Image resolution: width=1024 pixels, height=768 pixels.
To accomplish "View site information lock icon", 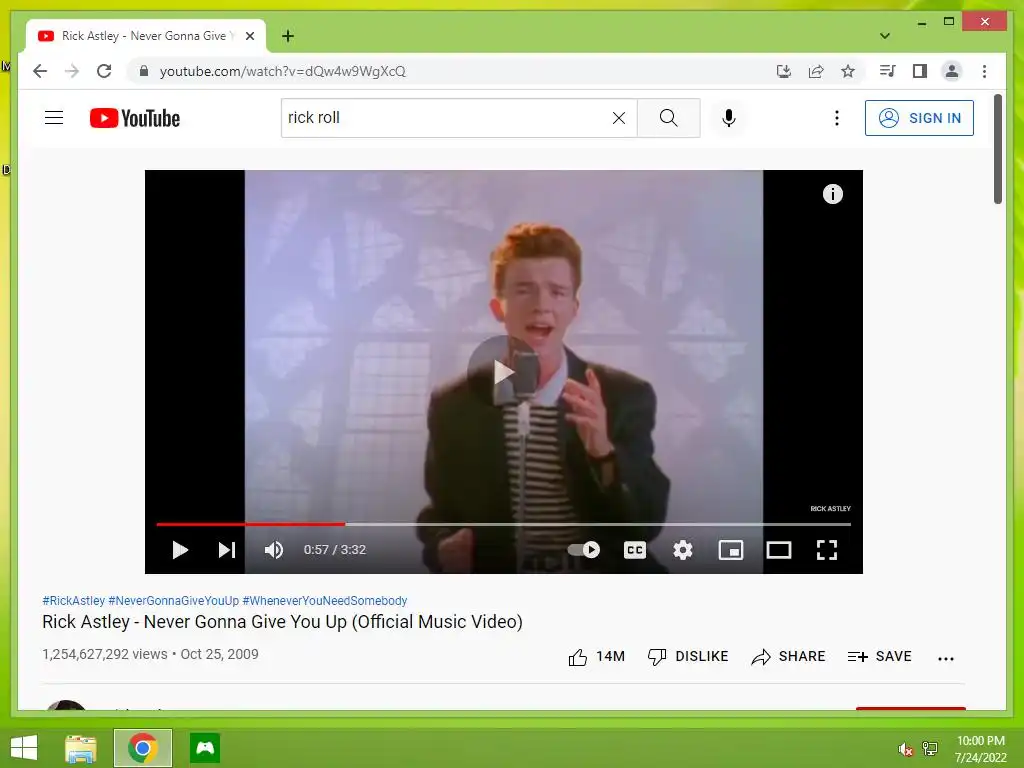I will [x=144, y=71].
